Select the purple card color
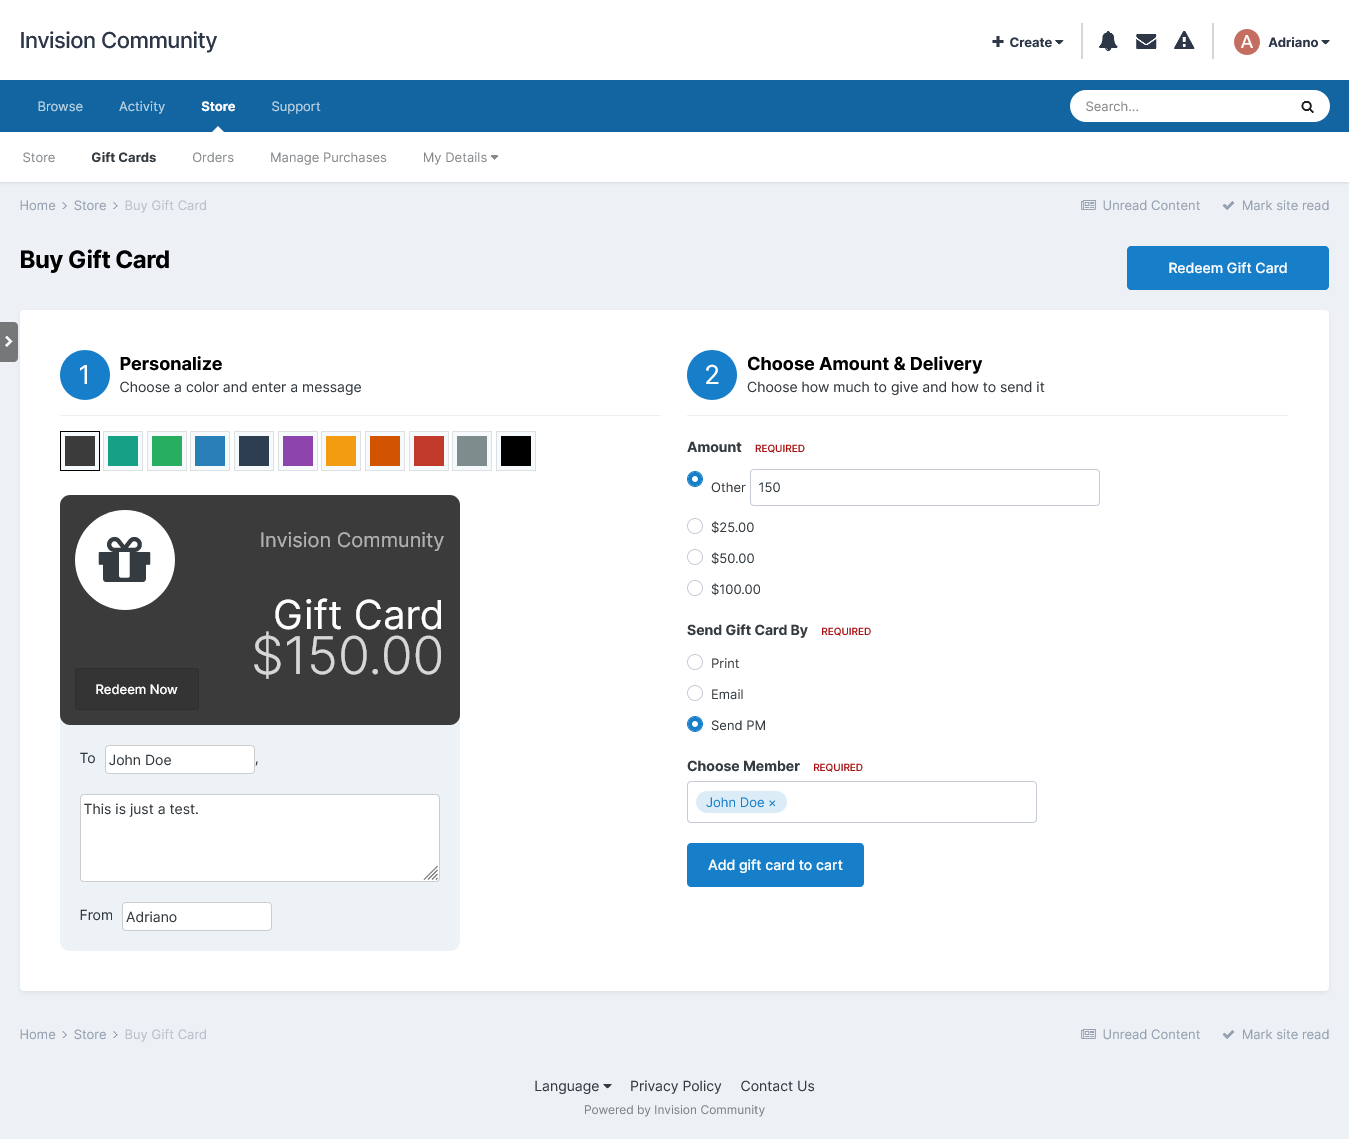Screen dimensions: 1349x1139 298,451
